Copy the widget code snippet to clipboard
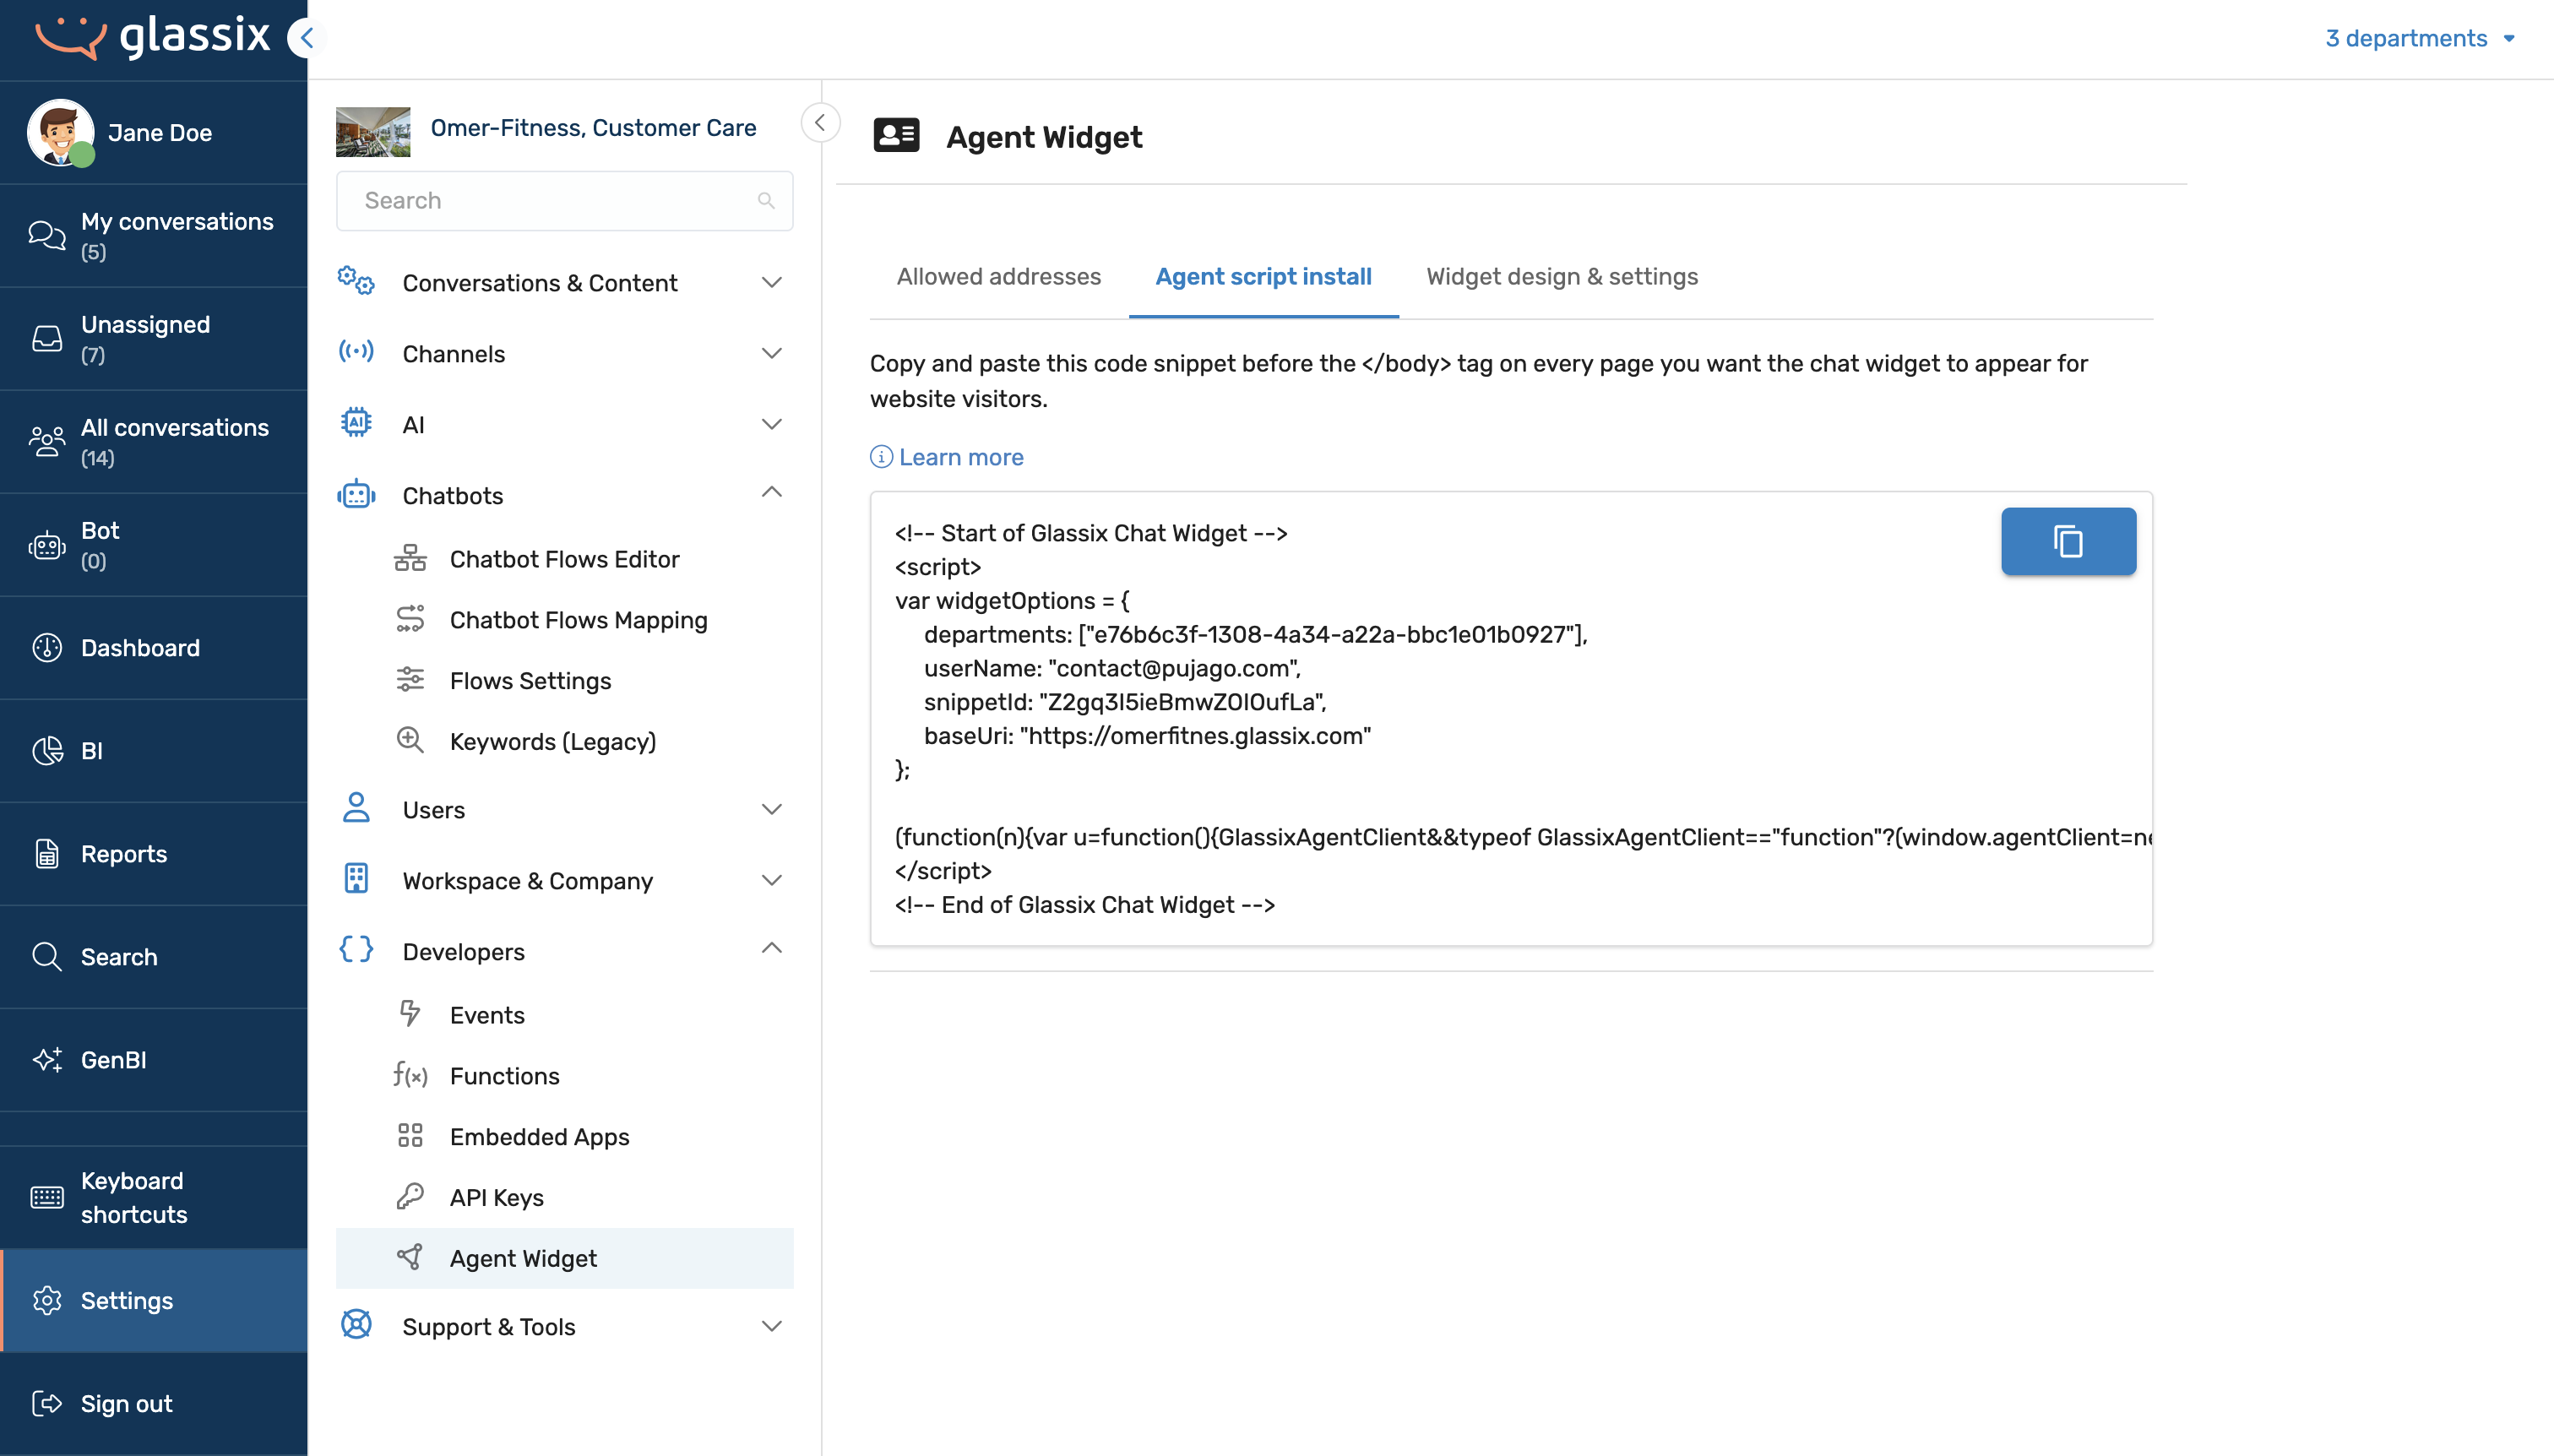 [2068, 541]
